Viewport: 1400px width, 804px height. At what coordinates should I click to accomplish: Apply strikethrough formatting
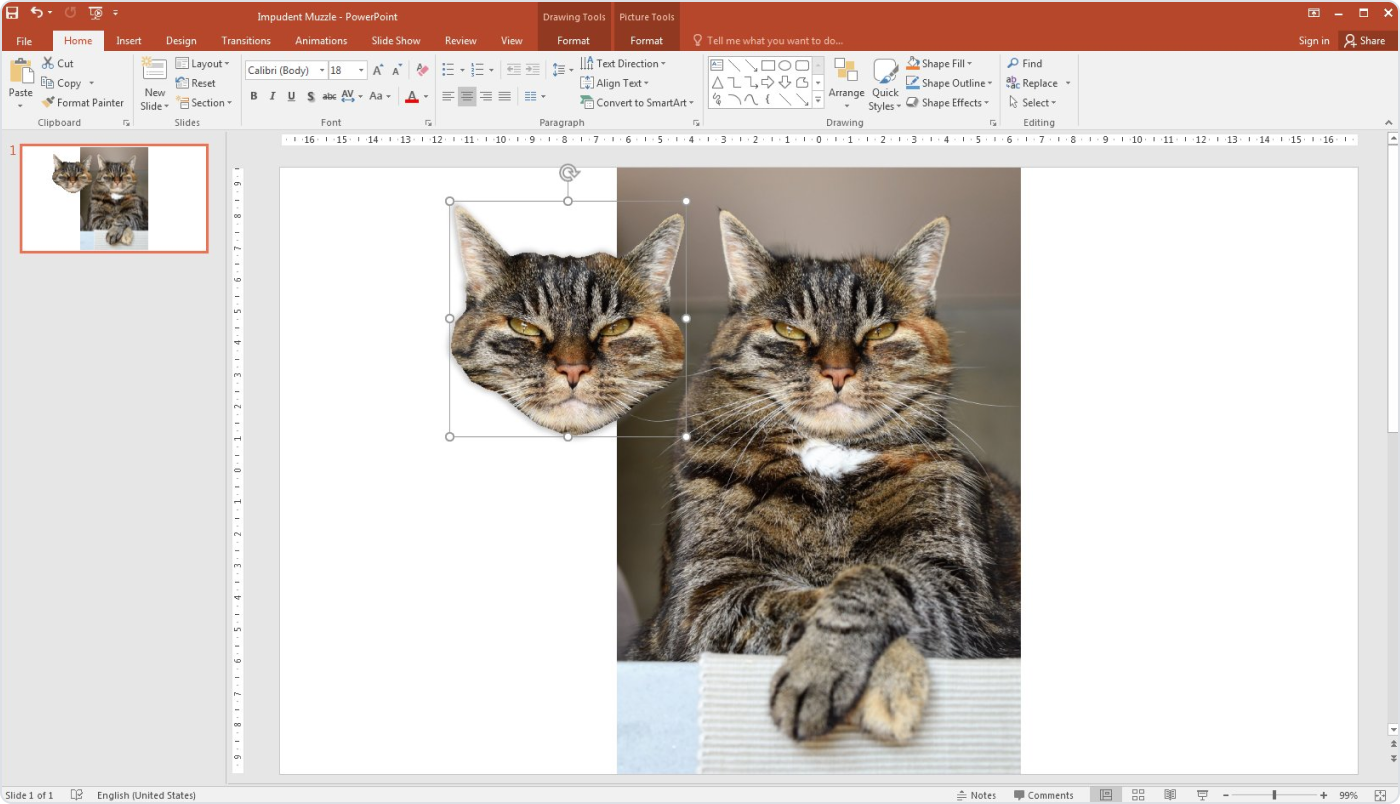pos(329,96)
